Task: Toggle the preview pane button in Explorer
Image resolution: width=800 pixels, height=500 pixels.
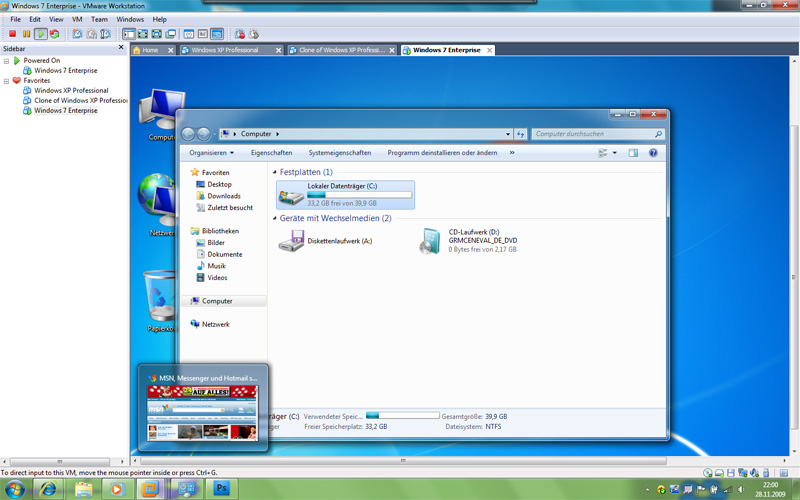Action: coord(633,153)
